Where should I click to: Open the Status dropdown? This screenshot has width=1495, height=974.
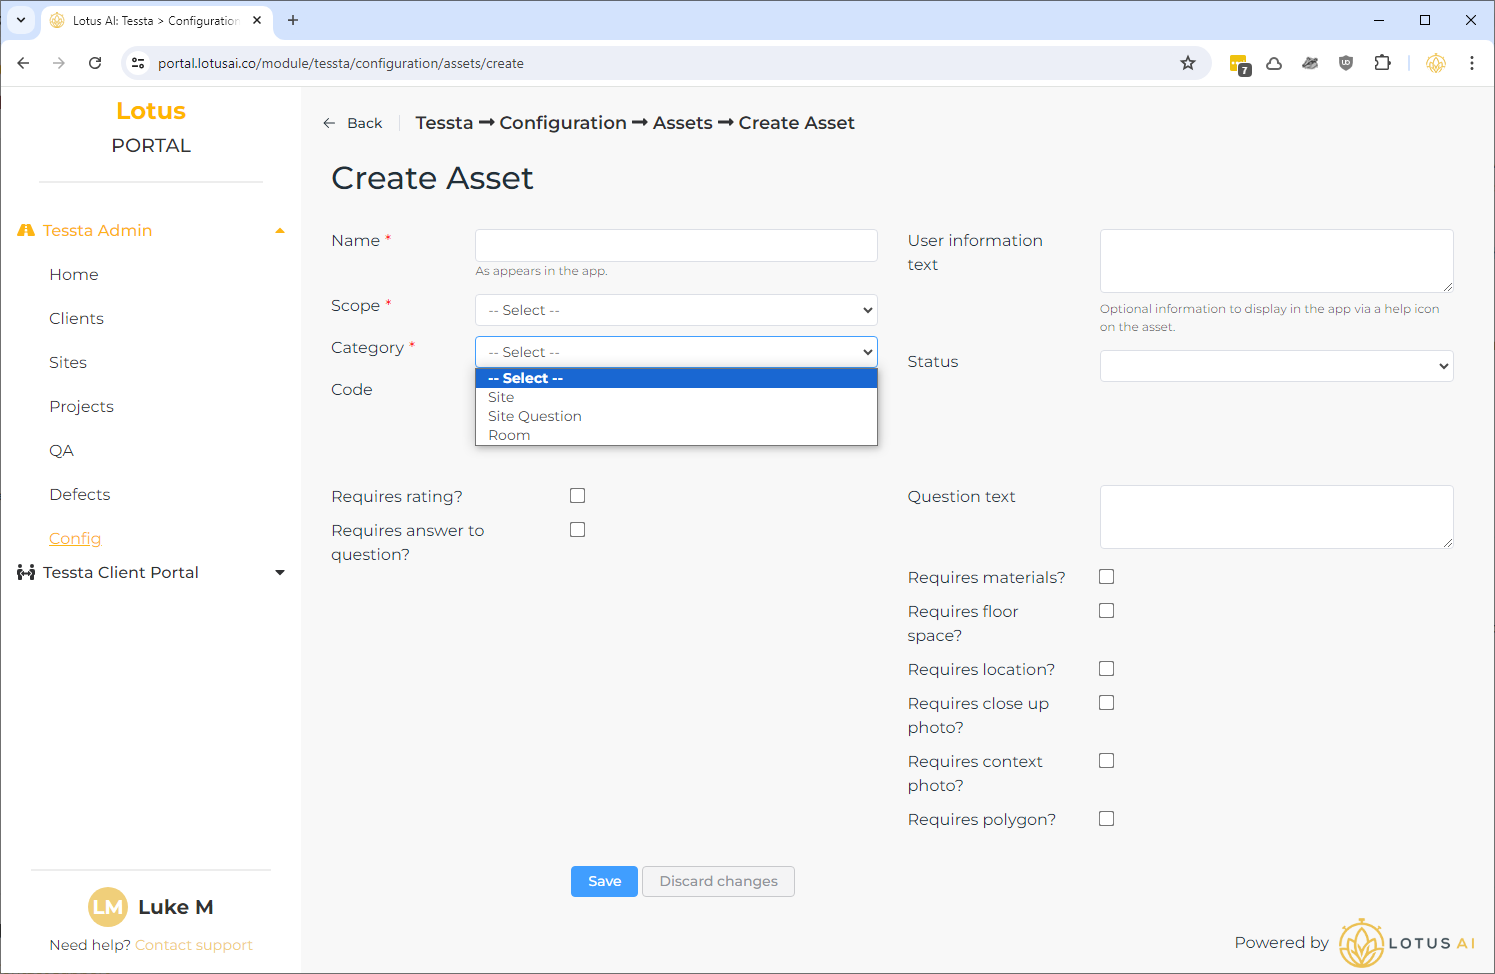point(1276,366)
